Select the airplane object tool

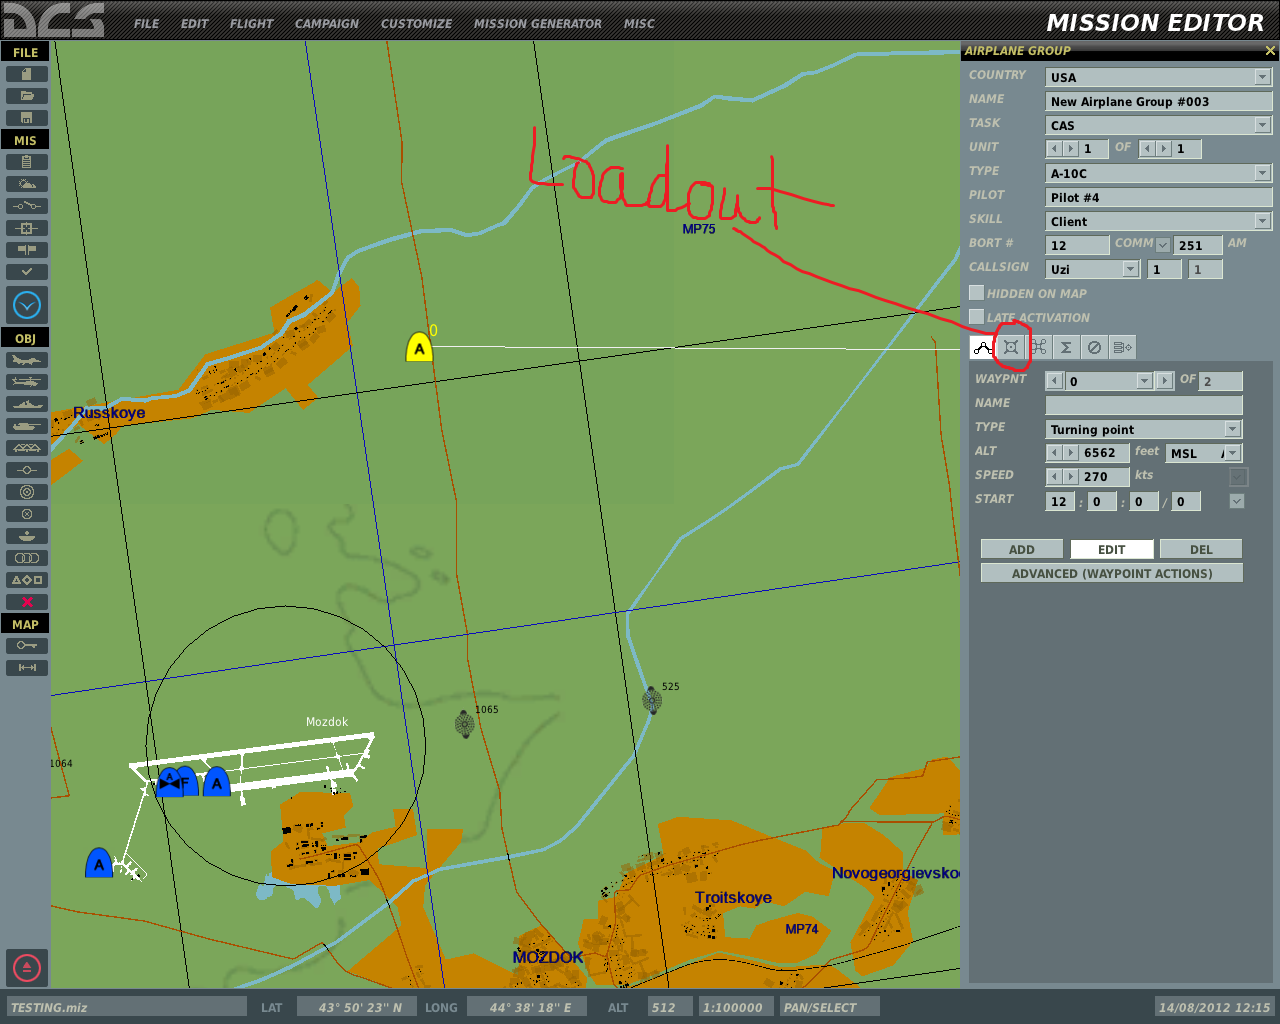(27, 360)
